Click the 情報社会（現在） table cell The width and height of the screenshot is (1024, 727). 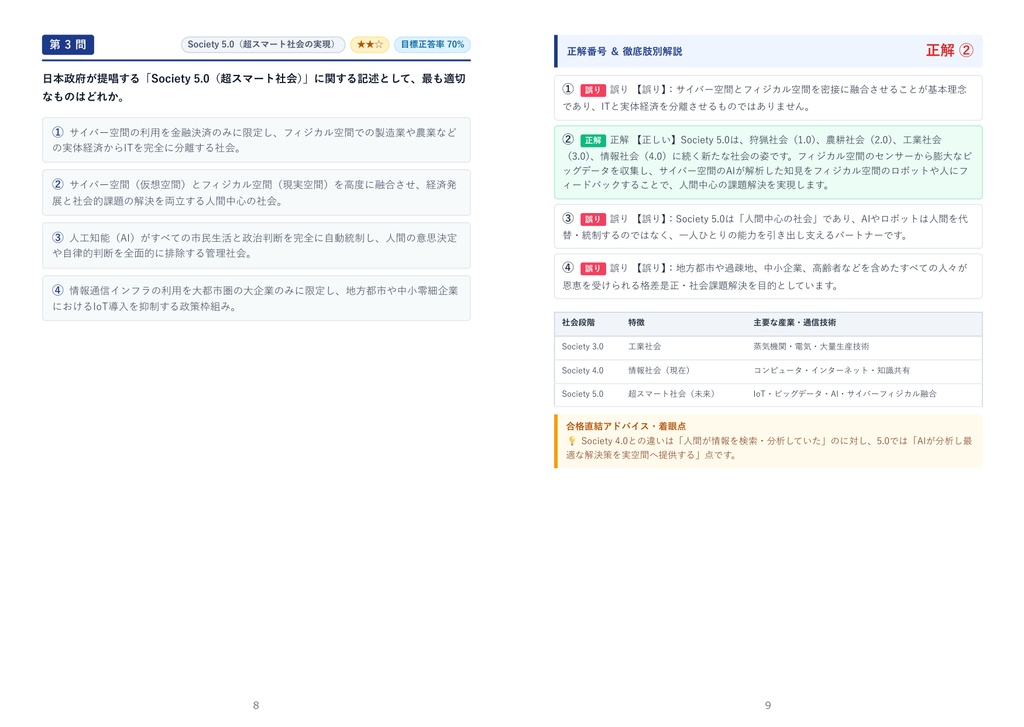click(x=659, y=370)
